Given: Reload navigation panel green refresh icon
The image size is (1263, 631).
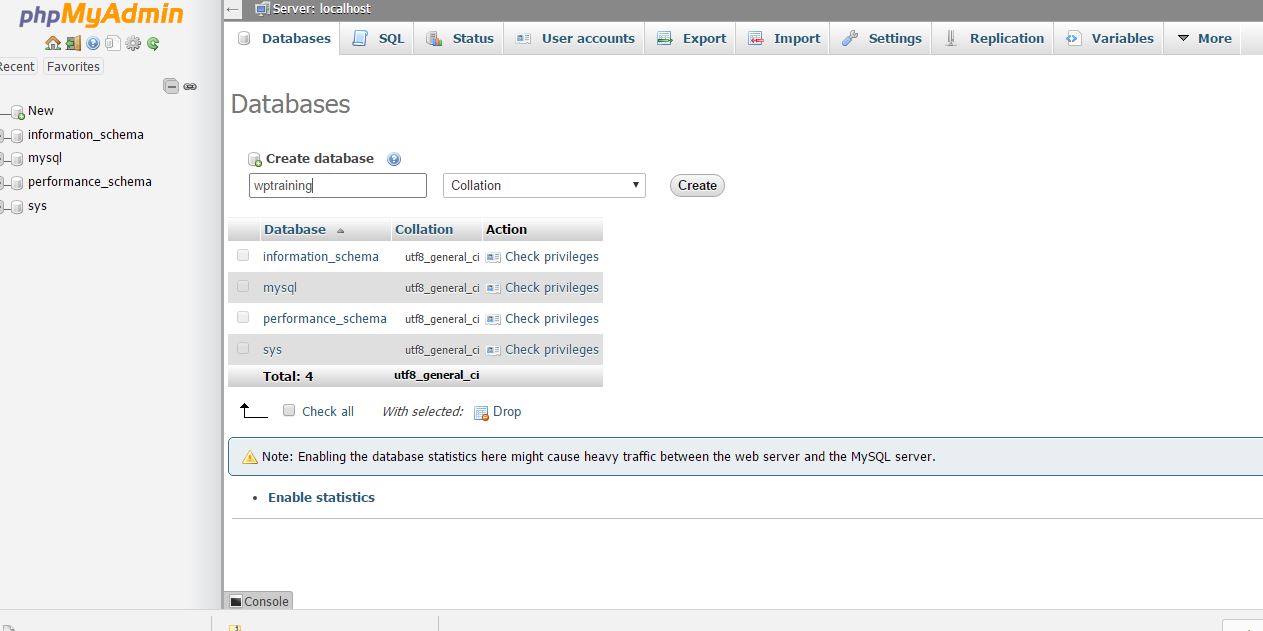Looking at the screenshot, I should pos(153,43).
